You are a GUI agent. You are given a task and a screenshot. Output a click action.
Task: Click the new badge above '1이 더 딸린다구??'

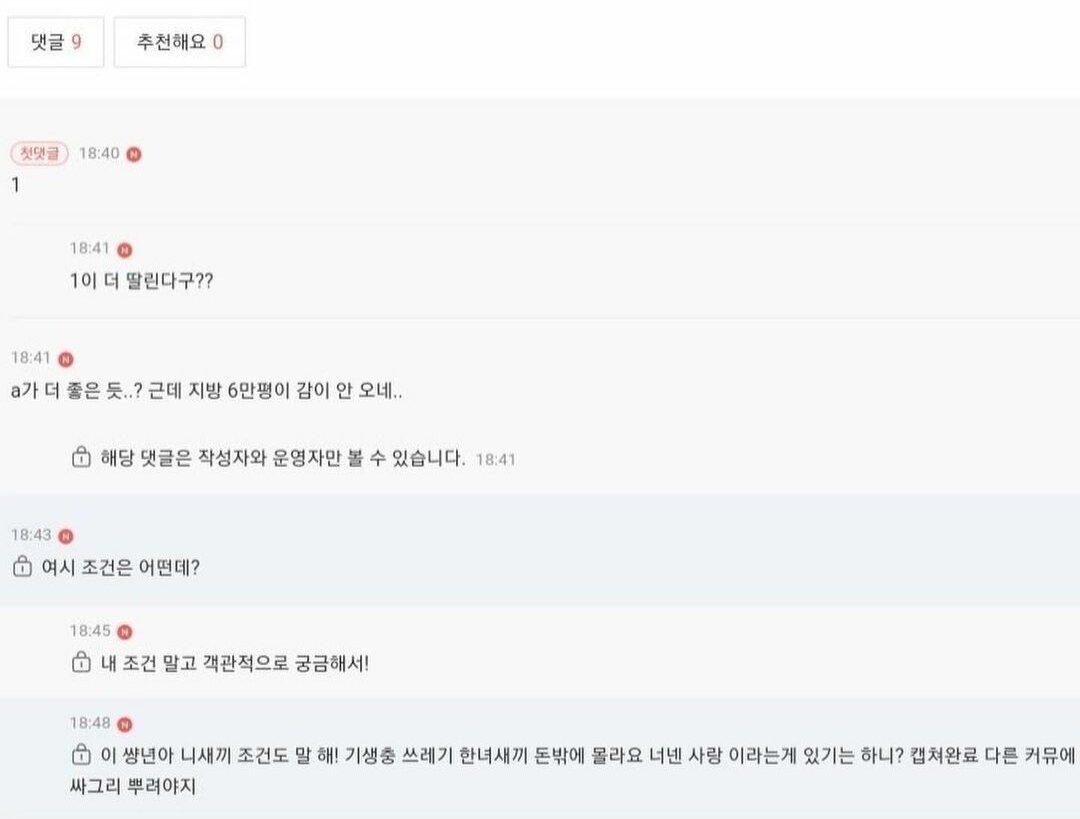(125, 249)
